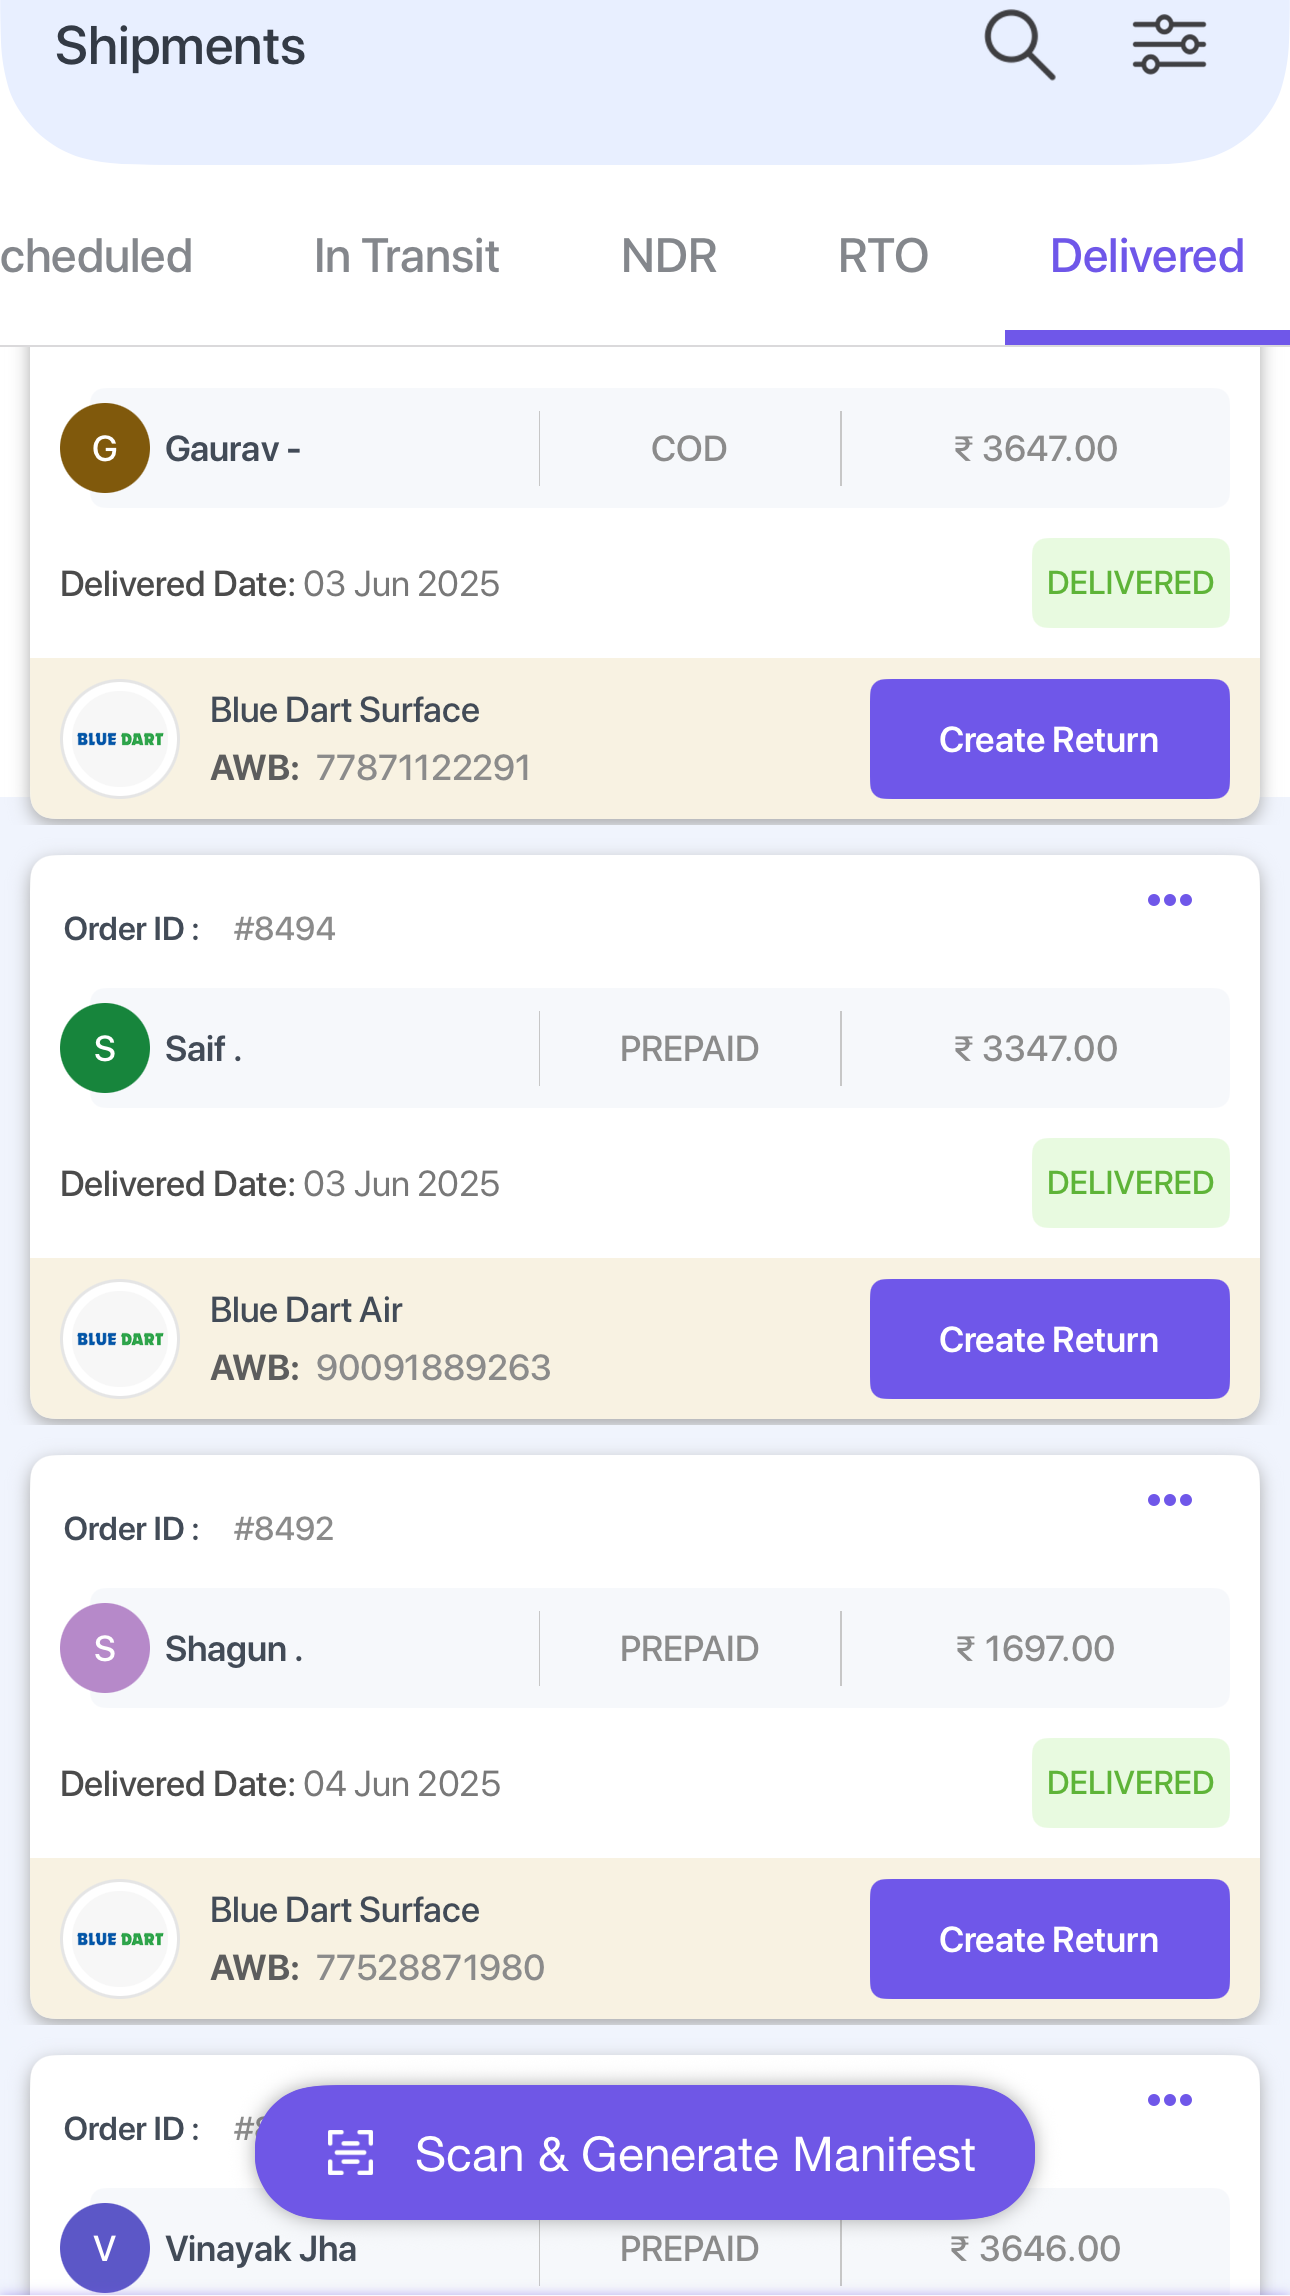1290x2296 pixels.
Task: Tap Blue Dart logo beside AWB 90091889263
Action: pyautogui.click(x=120, y=1339)
